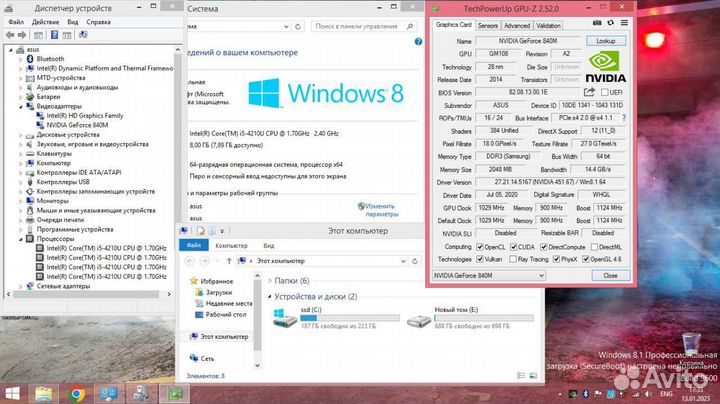Click the Device Manager back arrow
This screenshot has height=404, width=720.
tap(10, 35)
